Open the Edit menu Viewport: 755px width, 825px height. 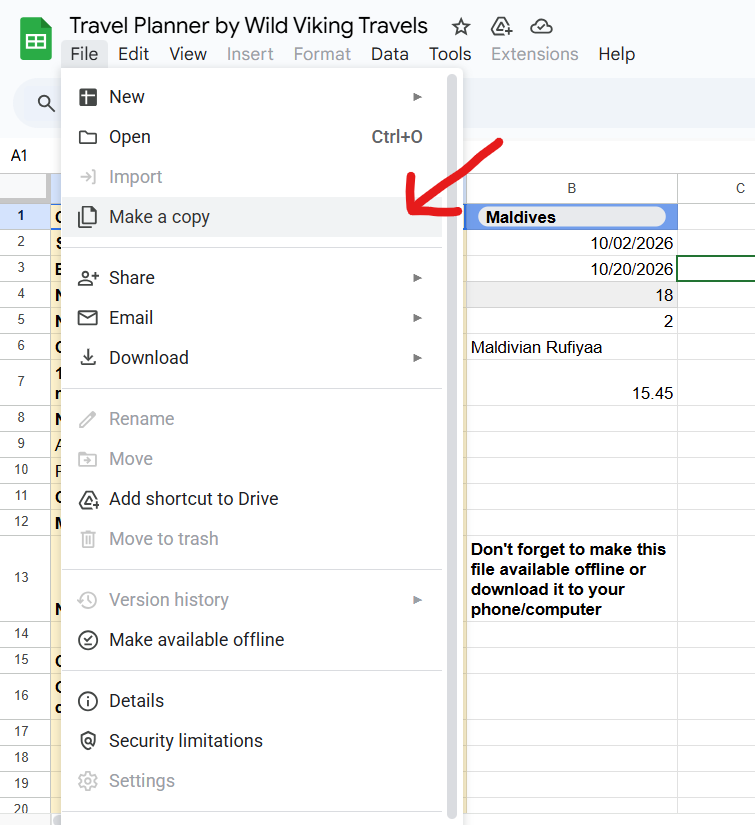pos(133,54)
